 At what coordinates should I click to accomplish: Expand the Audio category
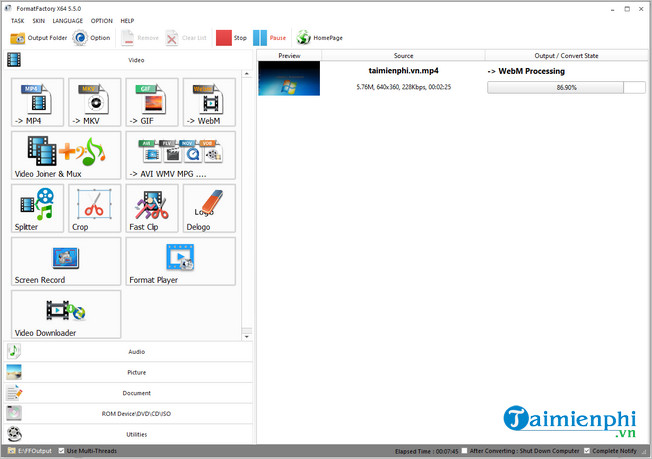[x=128, y=352]
